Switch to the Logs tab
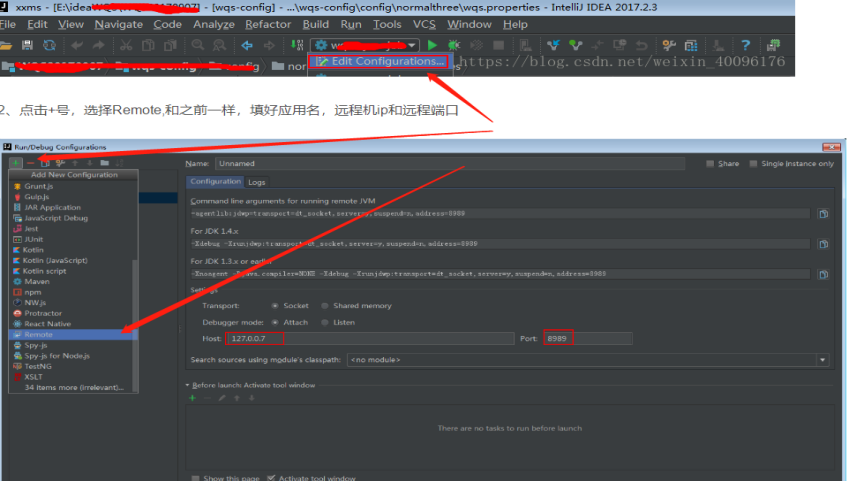This screenshot has width=865, height=481. point(257,182)
